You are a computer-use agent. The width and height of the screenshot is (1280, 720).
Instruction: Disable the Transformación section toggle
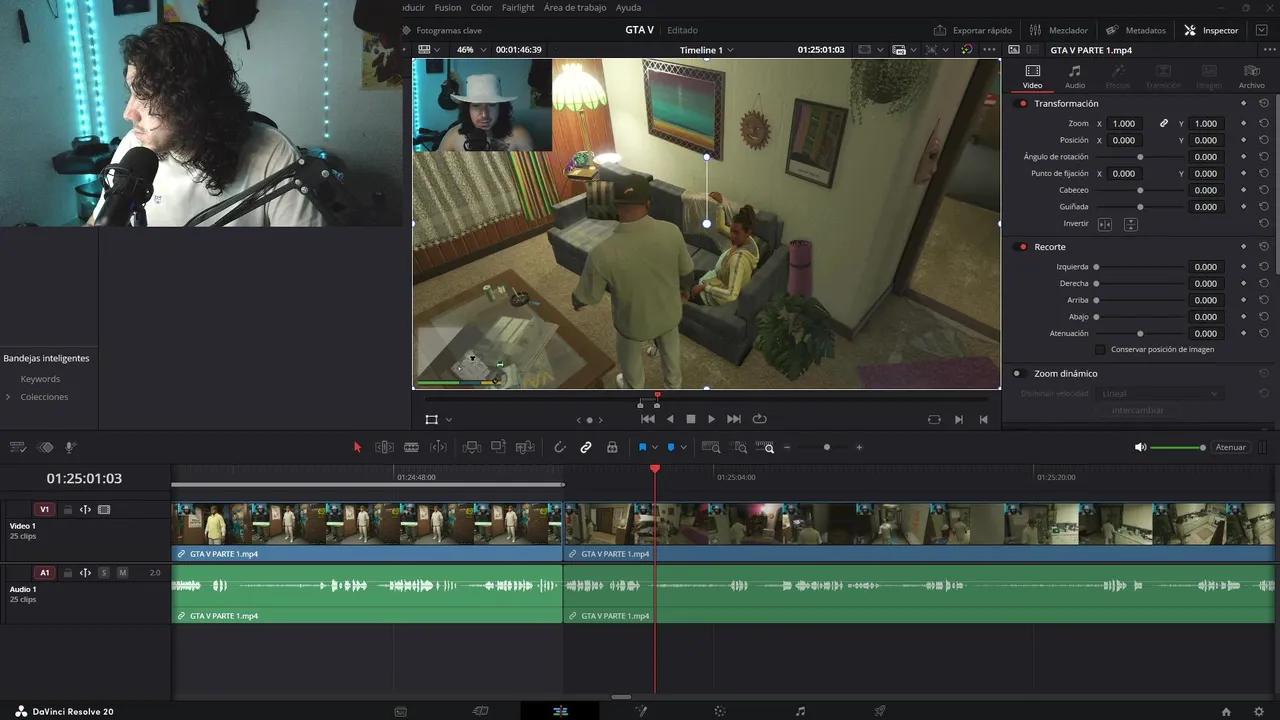pos(1022,104)
